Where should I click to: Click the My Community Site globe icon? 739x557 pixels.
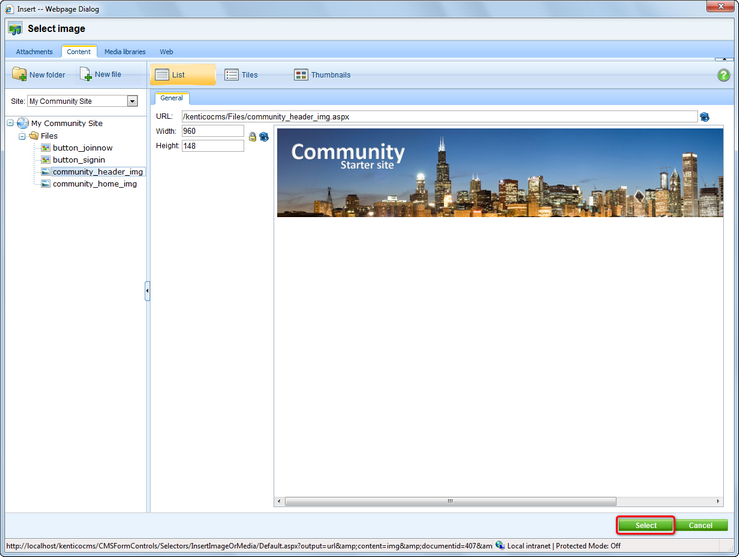pyautogui.click(x=23, y=123)
